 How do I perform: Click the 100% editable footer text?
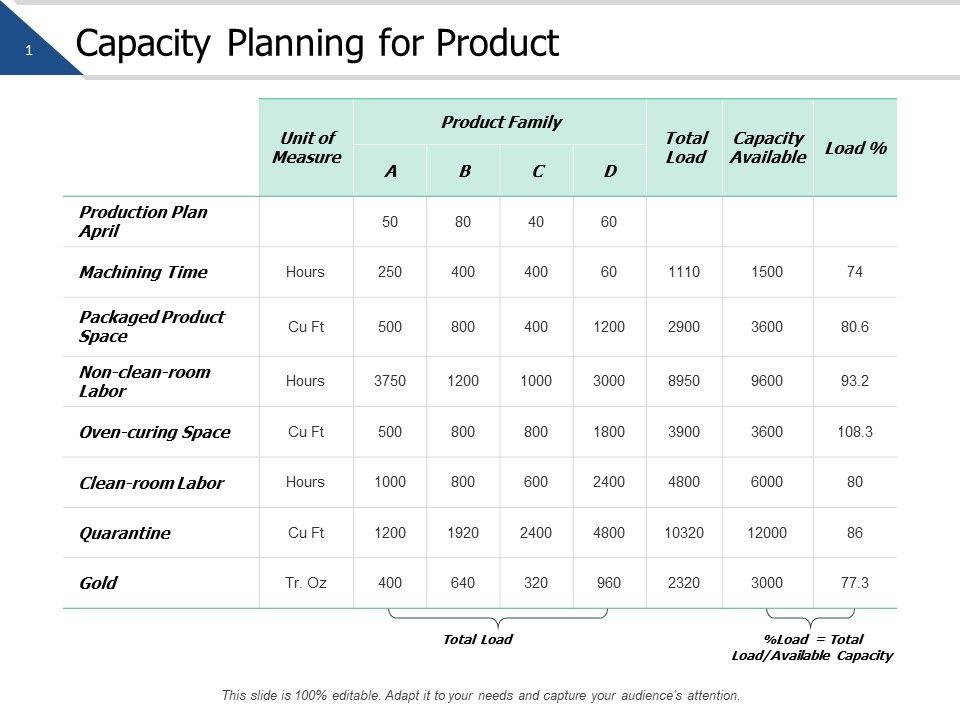pos(481,695)
